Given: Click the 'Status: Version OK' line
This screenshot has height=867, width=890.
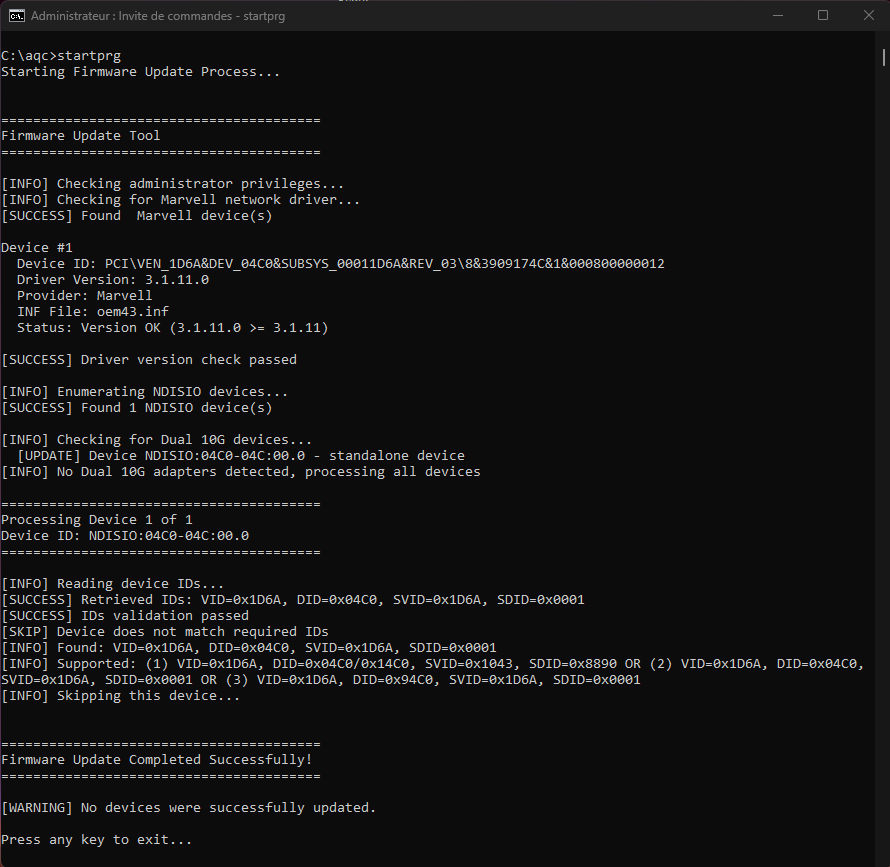Looking at the screenshot, I should (172, 328).
